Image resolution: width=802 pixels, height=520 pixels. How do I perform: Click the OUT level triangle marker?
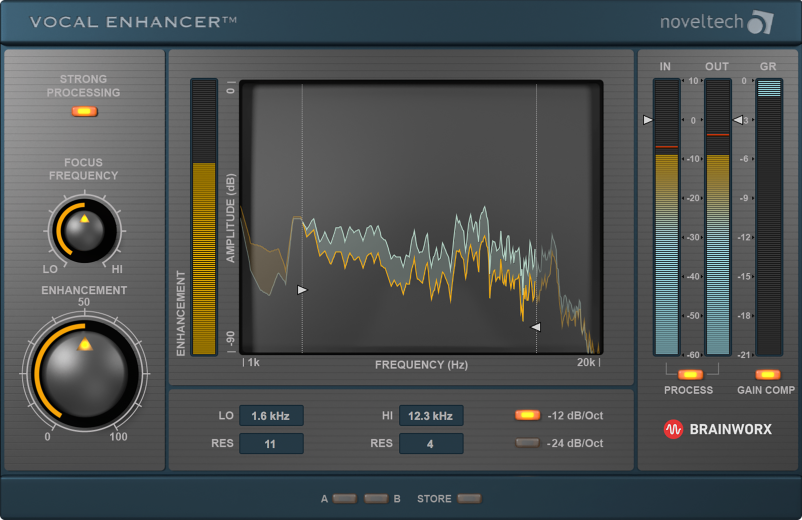click(x=738, y=120)
